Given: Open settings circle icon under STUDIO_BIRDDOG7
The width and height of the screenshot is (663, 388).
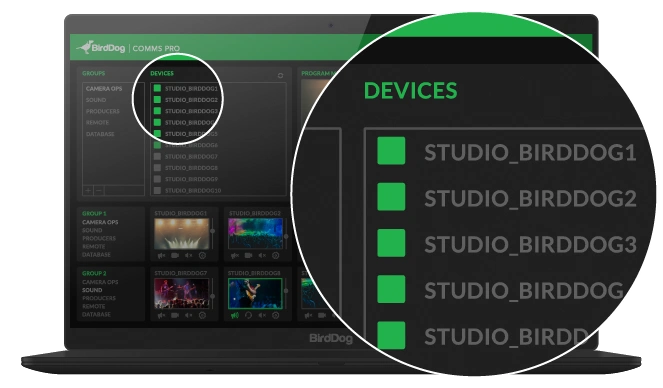Looking at the screenshot, I should (x=202, y=315).
